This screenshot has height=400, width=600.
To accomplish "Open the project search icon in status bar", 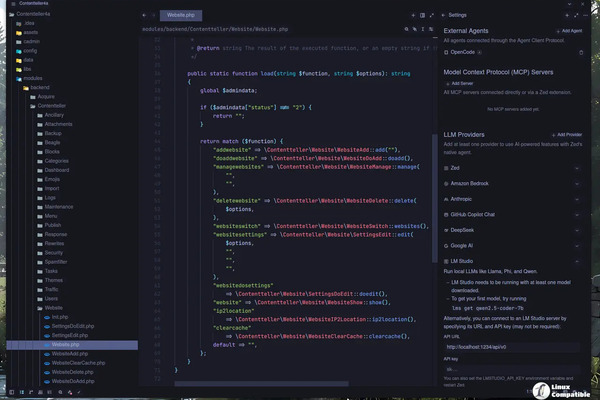I will pos(60,392).
